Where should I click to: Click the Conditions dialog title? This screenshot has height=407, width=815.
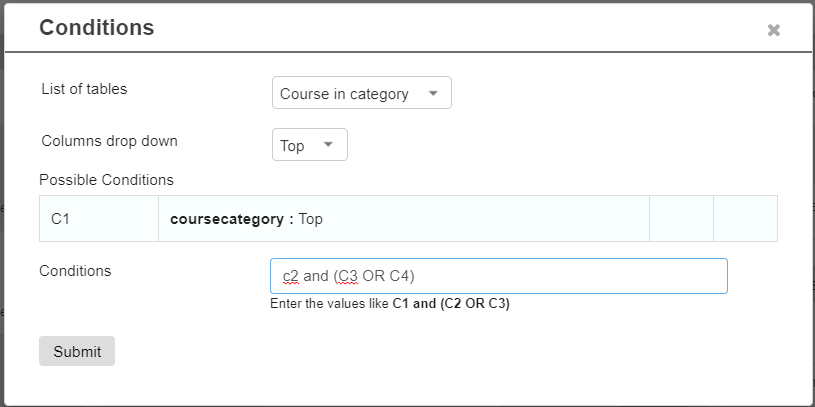[97, 28]
